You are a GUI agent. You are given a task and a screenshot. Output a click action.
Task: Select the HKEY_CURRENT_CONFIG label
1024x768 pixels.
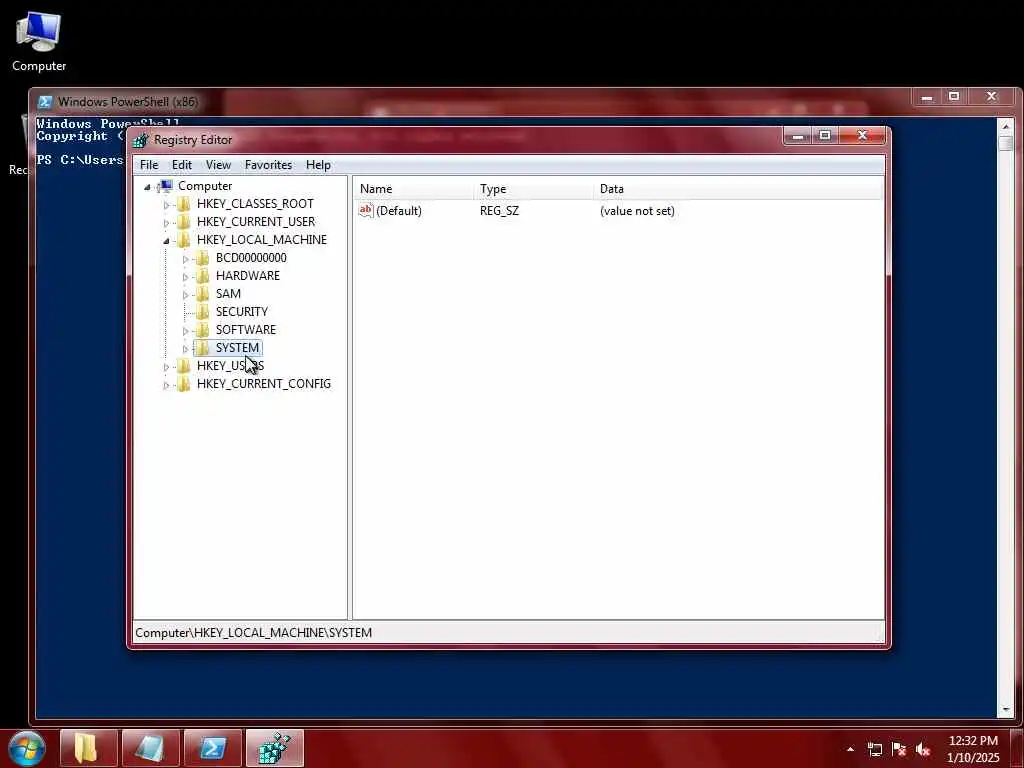(264, 383)
